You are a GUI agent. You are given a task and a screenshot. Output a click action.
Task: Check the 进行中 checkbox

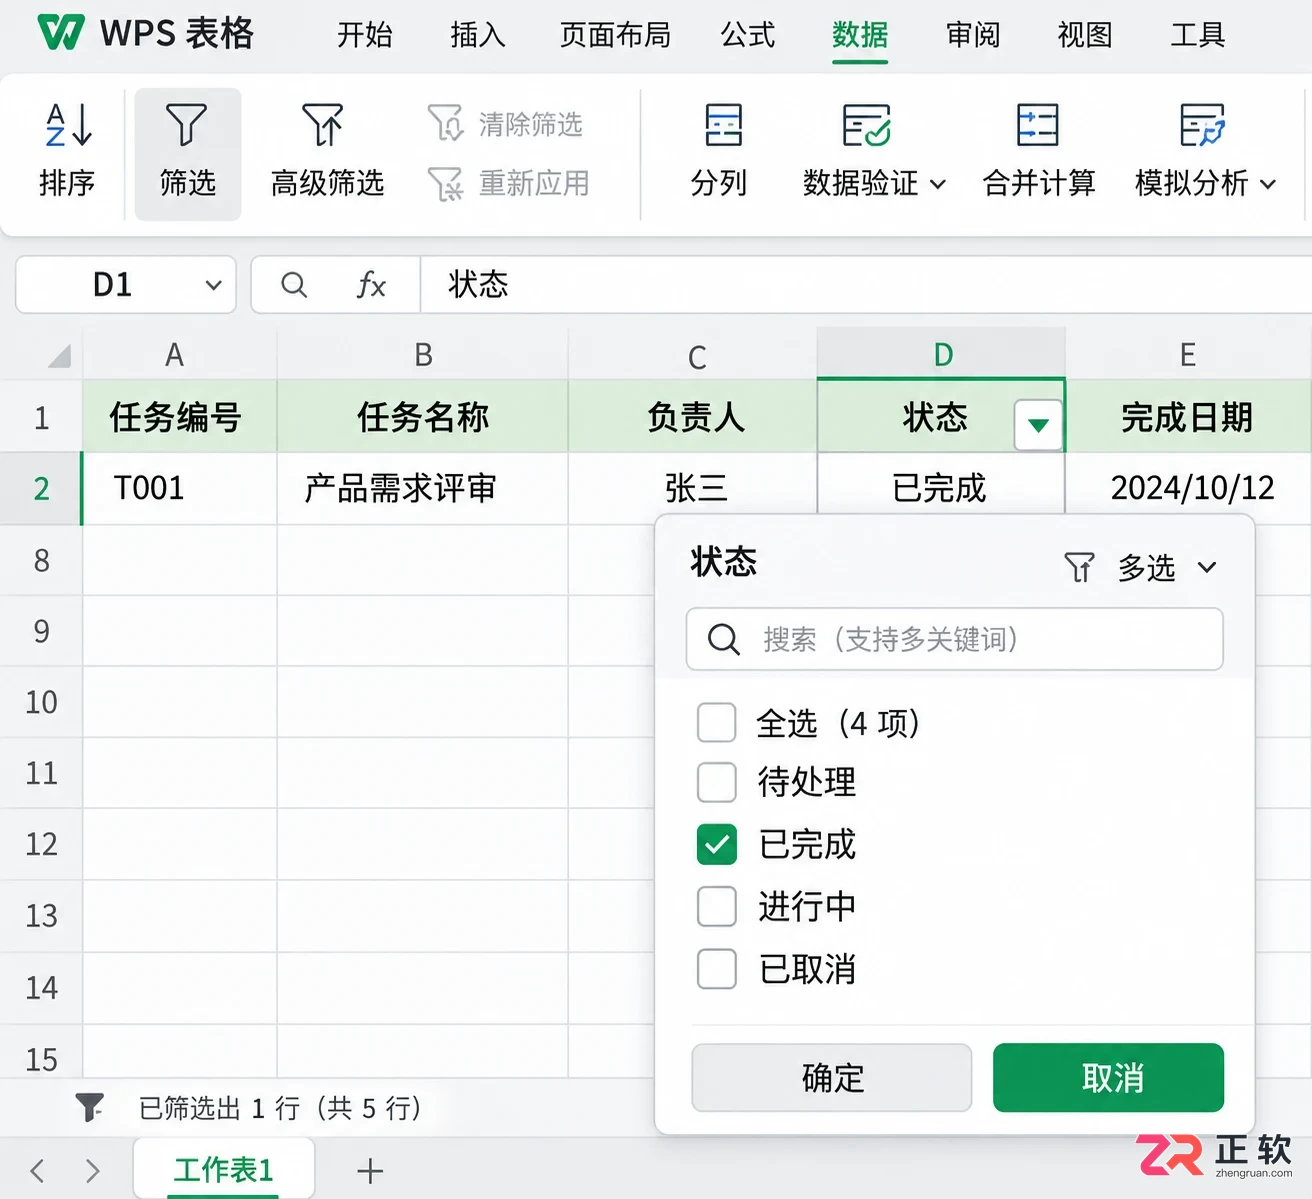[716, 906]
